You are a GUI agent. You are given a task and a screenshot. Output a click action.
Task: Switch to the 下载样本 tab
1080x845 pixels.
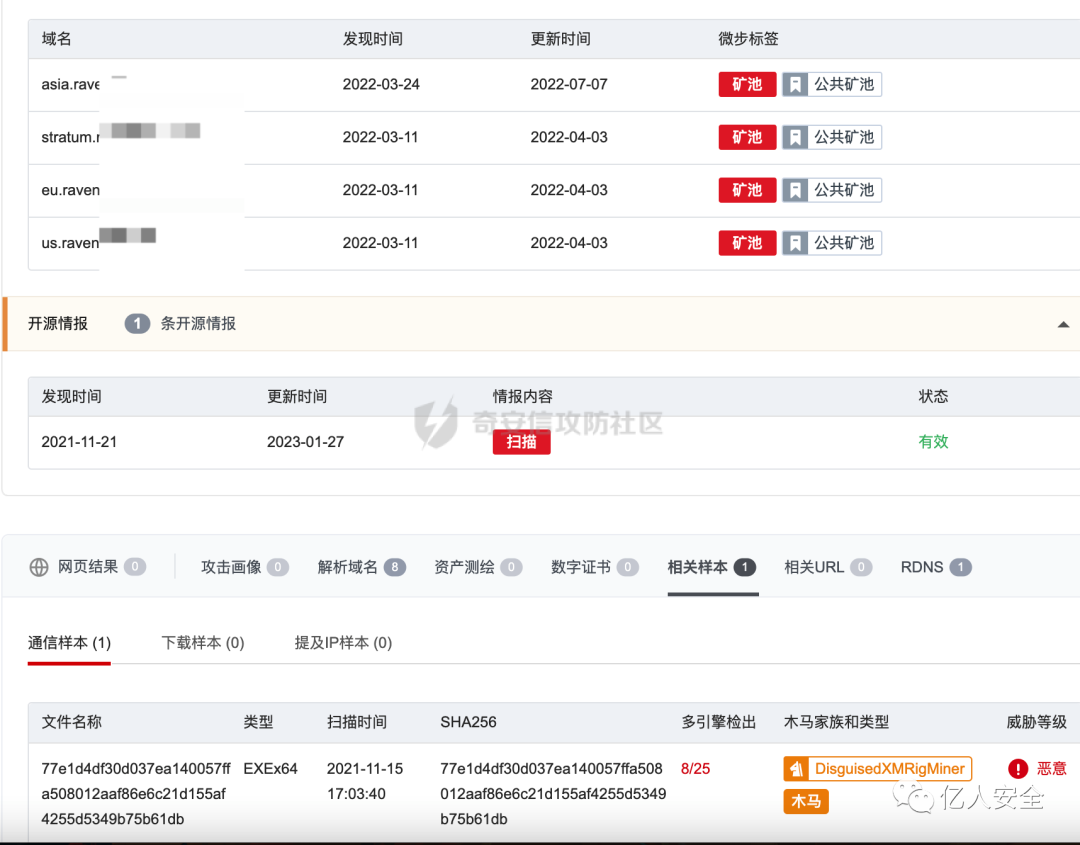[201, 643]
